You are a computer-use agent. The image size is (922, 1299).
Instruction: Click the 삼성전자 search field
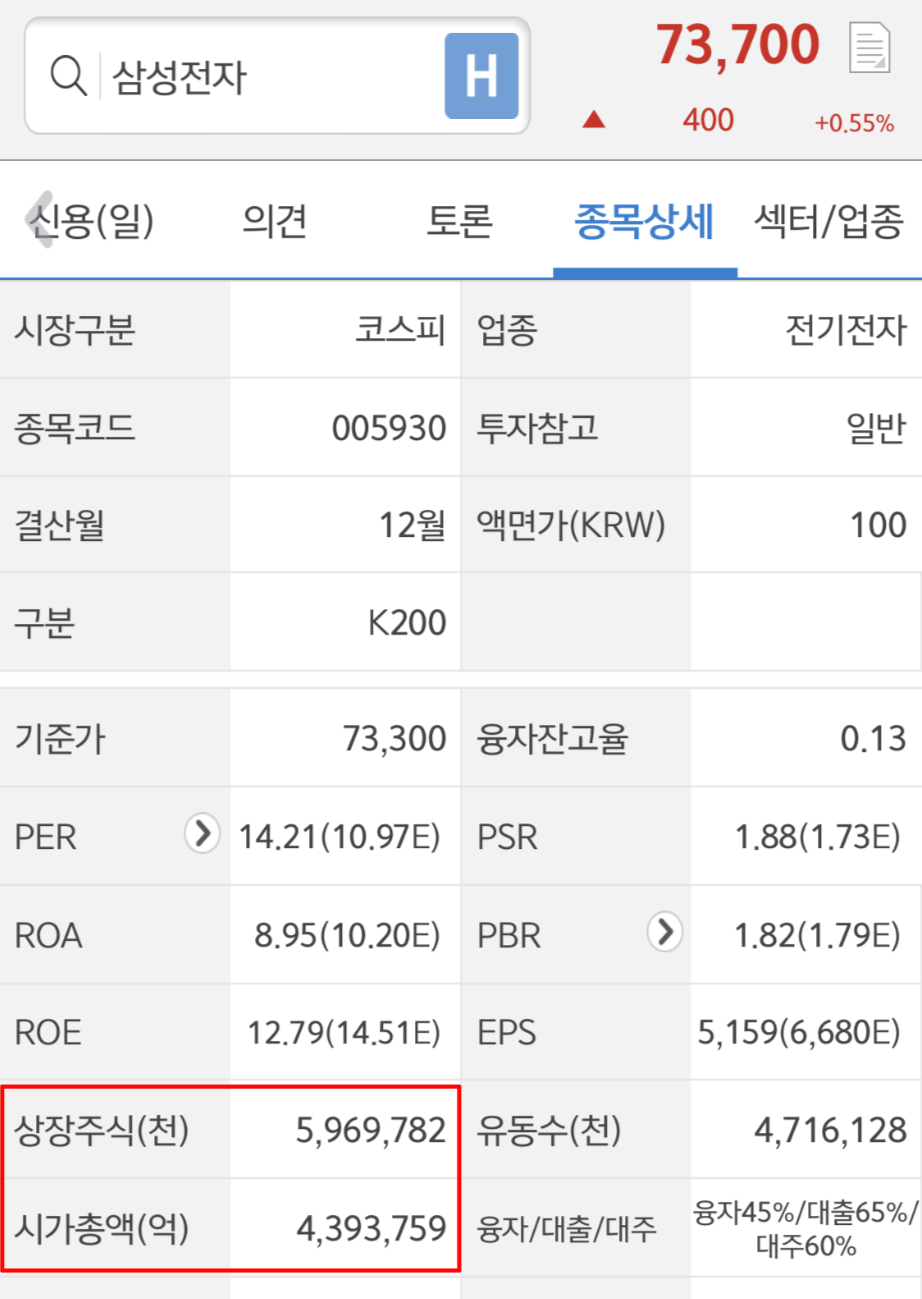277,76
